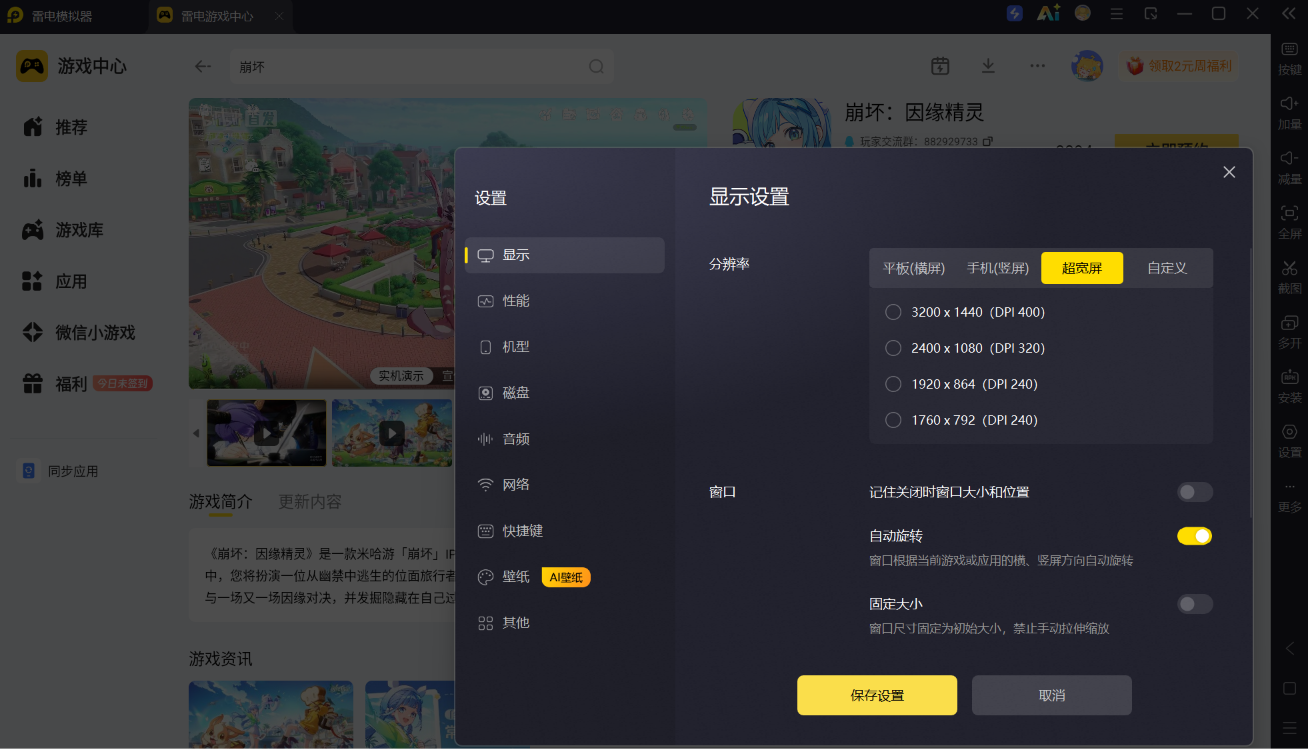Enable 记住关闭时窗口大小和位置 switch
1308x749 pixels.
coord(1195,492)
